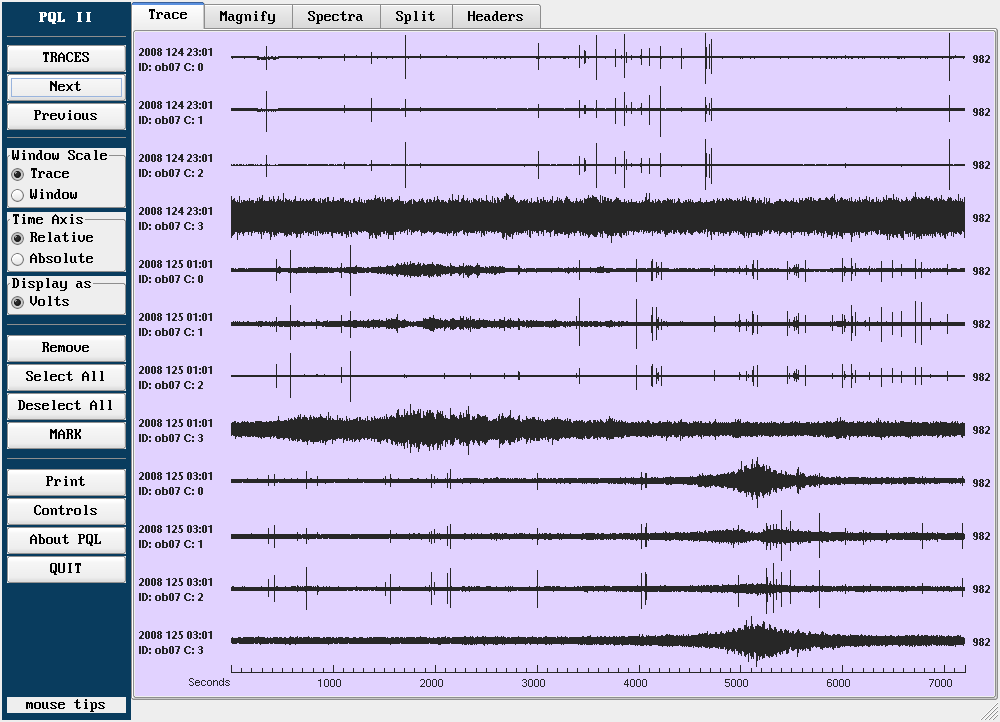Select Volts display option

18,302
